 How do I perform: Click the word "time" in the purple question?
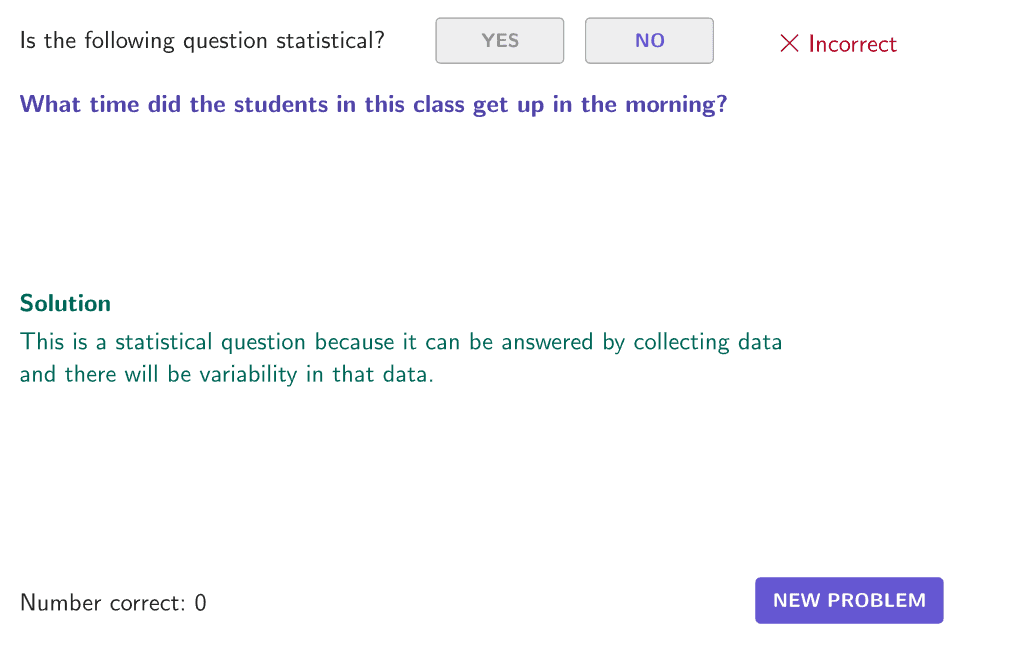pyautogui.click(x=115, y=104)
